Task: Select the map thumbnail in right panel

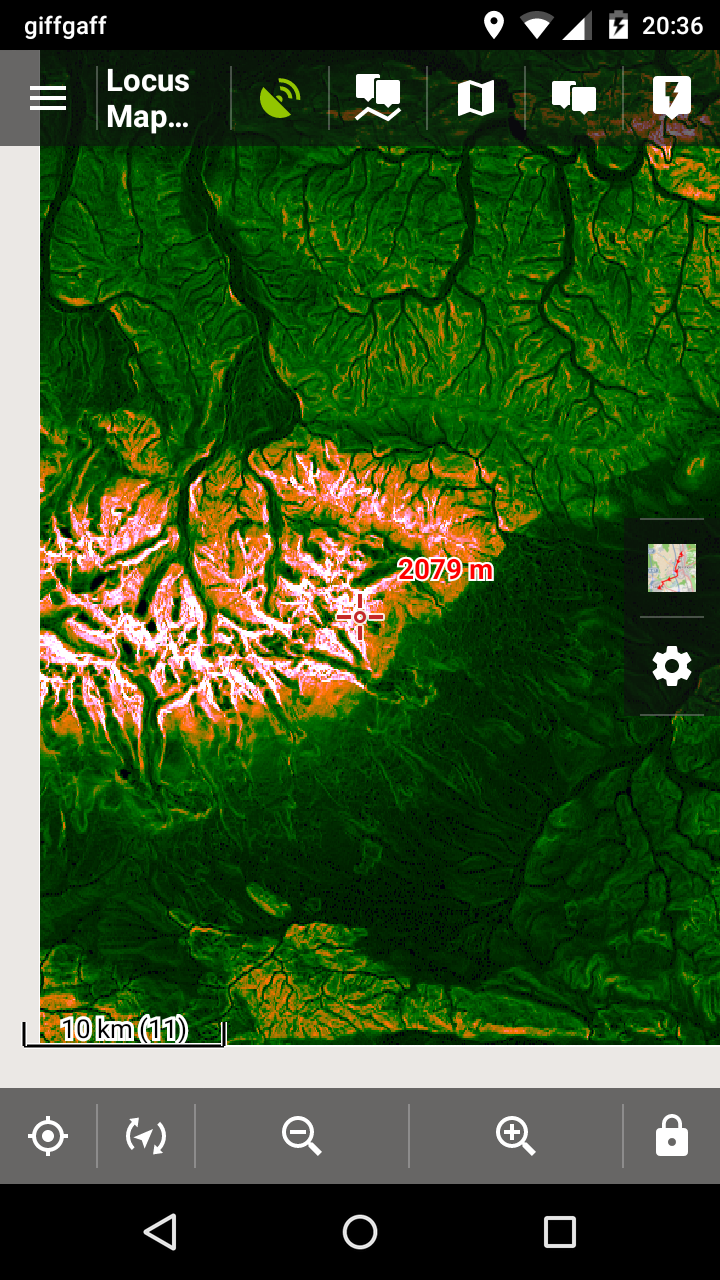Action: 672,568
